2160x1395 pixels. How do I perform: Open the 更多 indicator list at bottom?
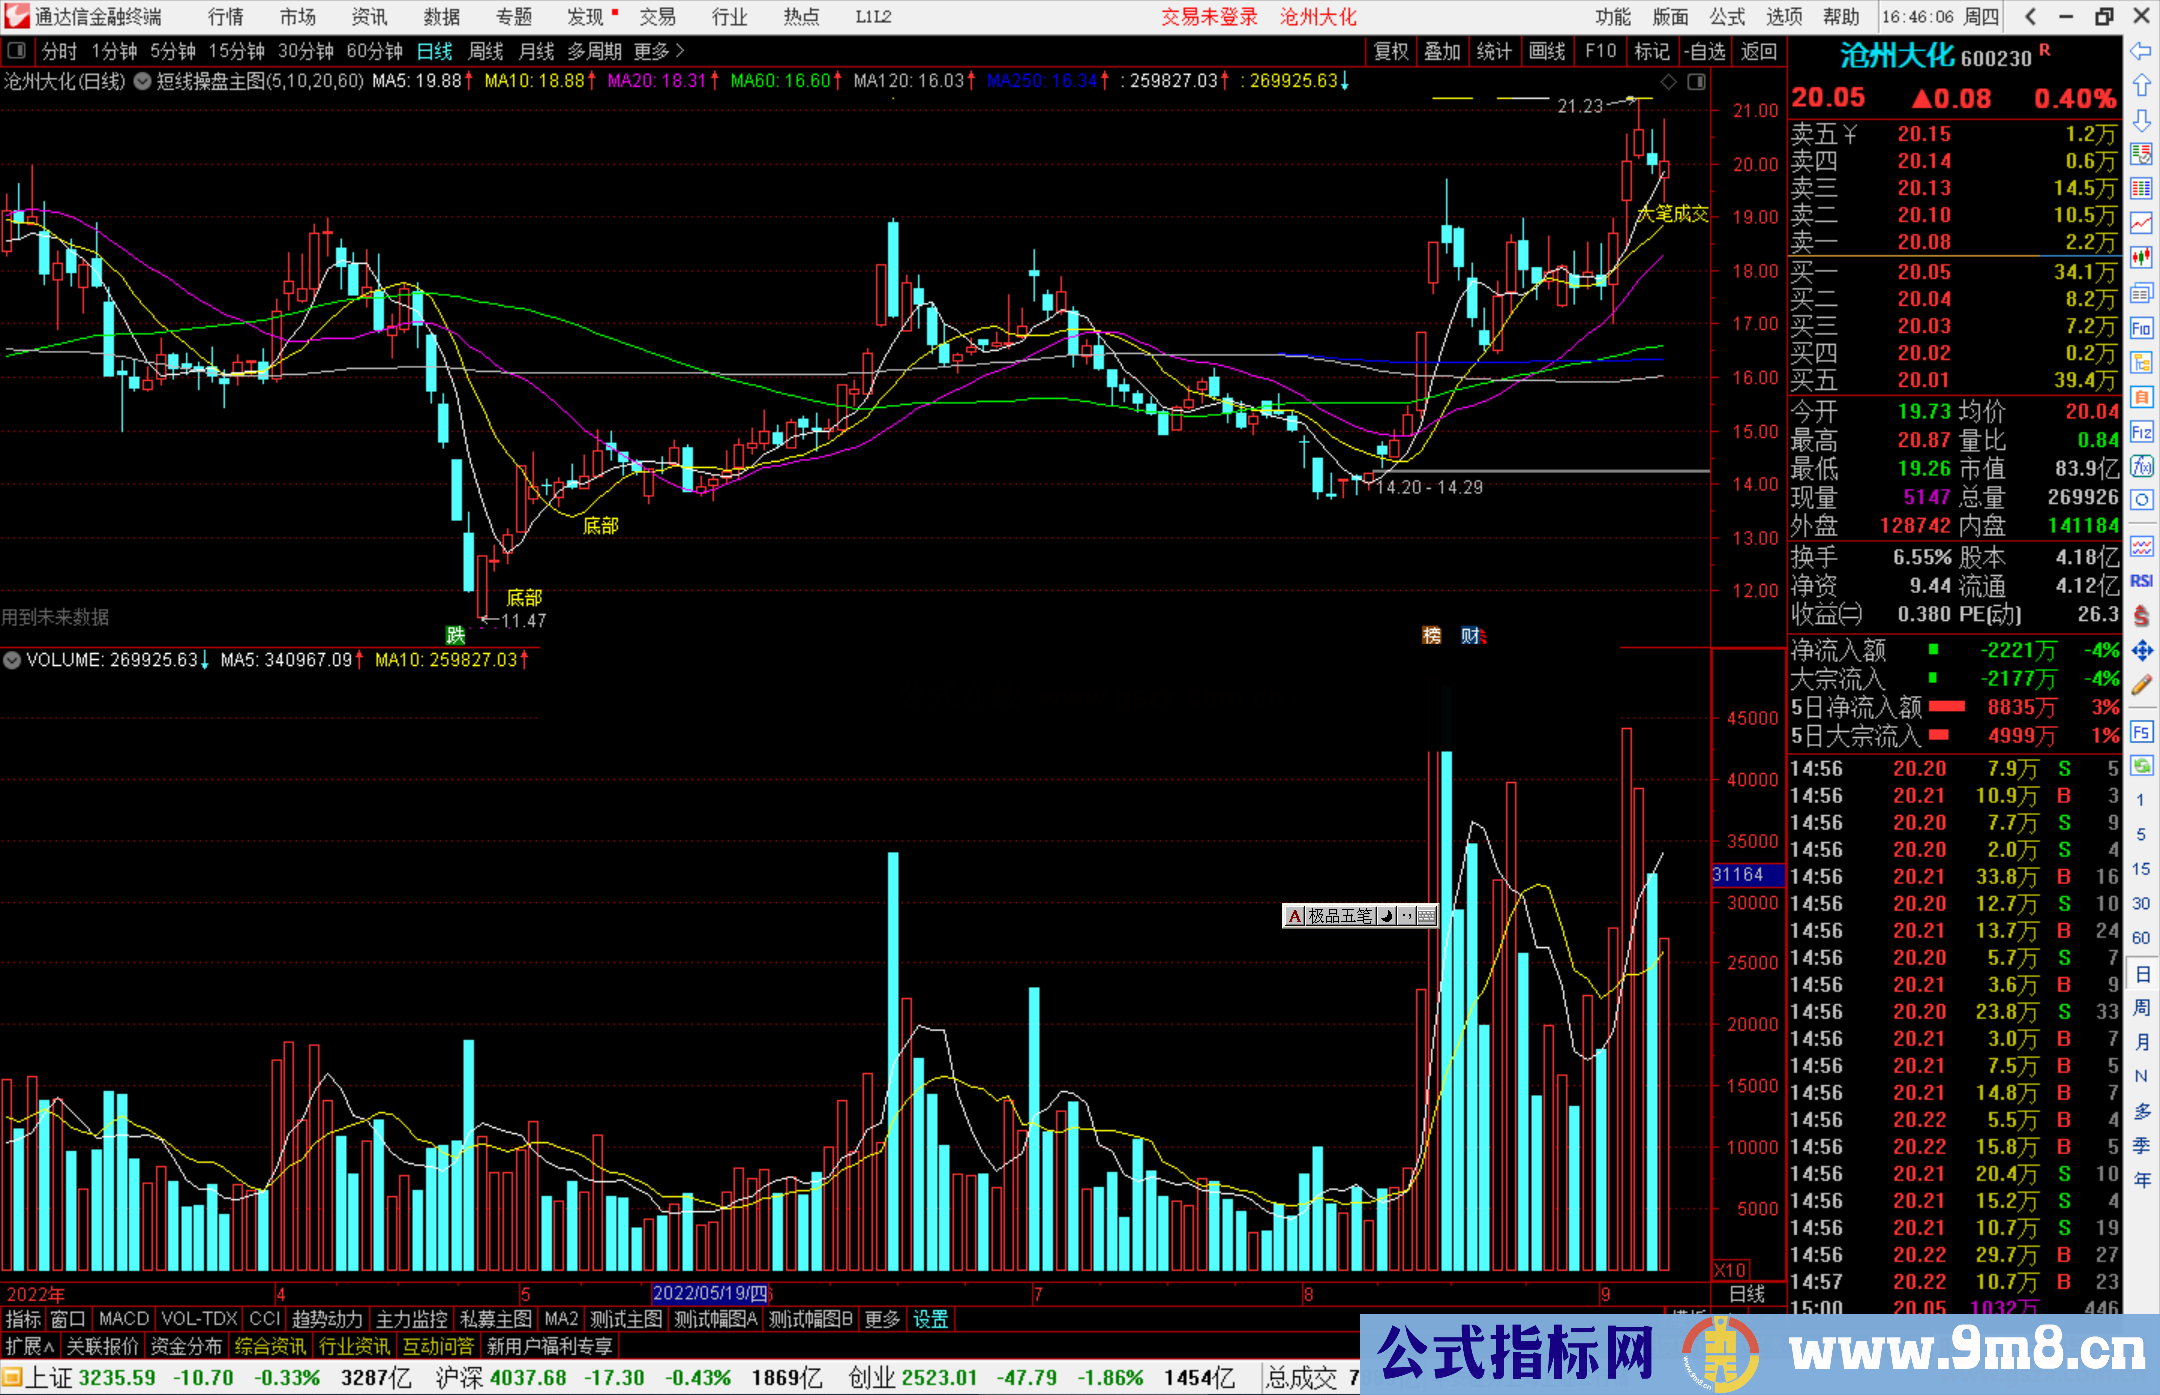tap(881, 1319)
